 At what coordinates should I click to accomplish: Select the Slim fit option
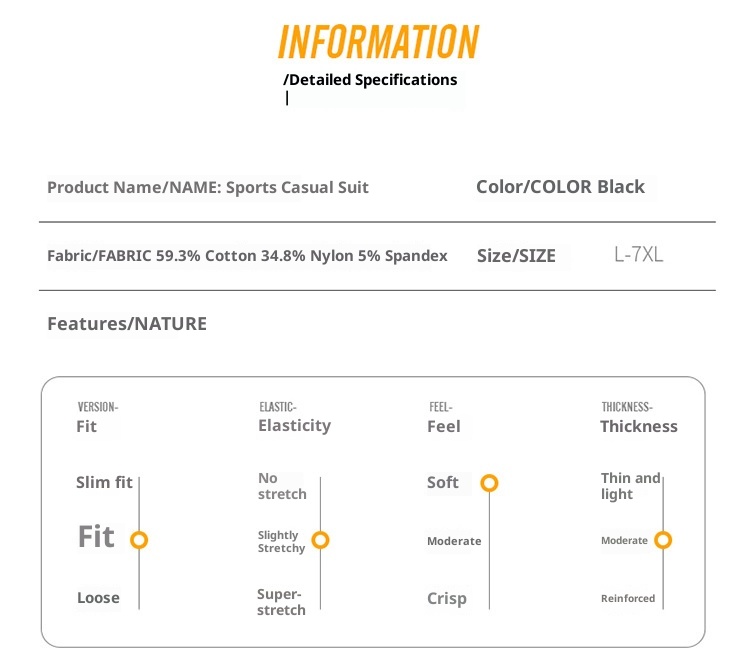pos(104,483)
